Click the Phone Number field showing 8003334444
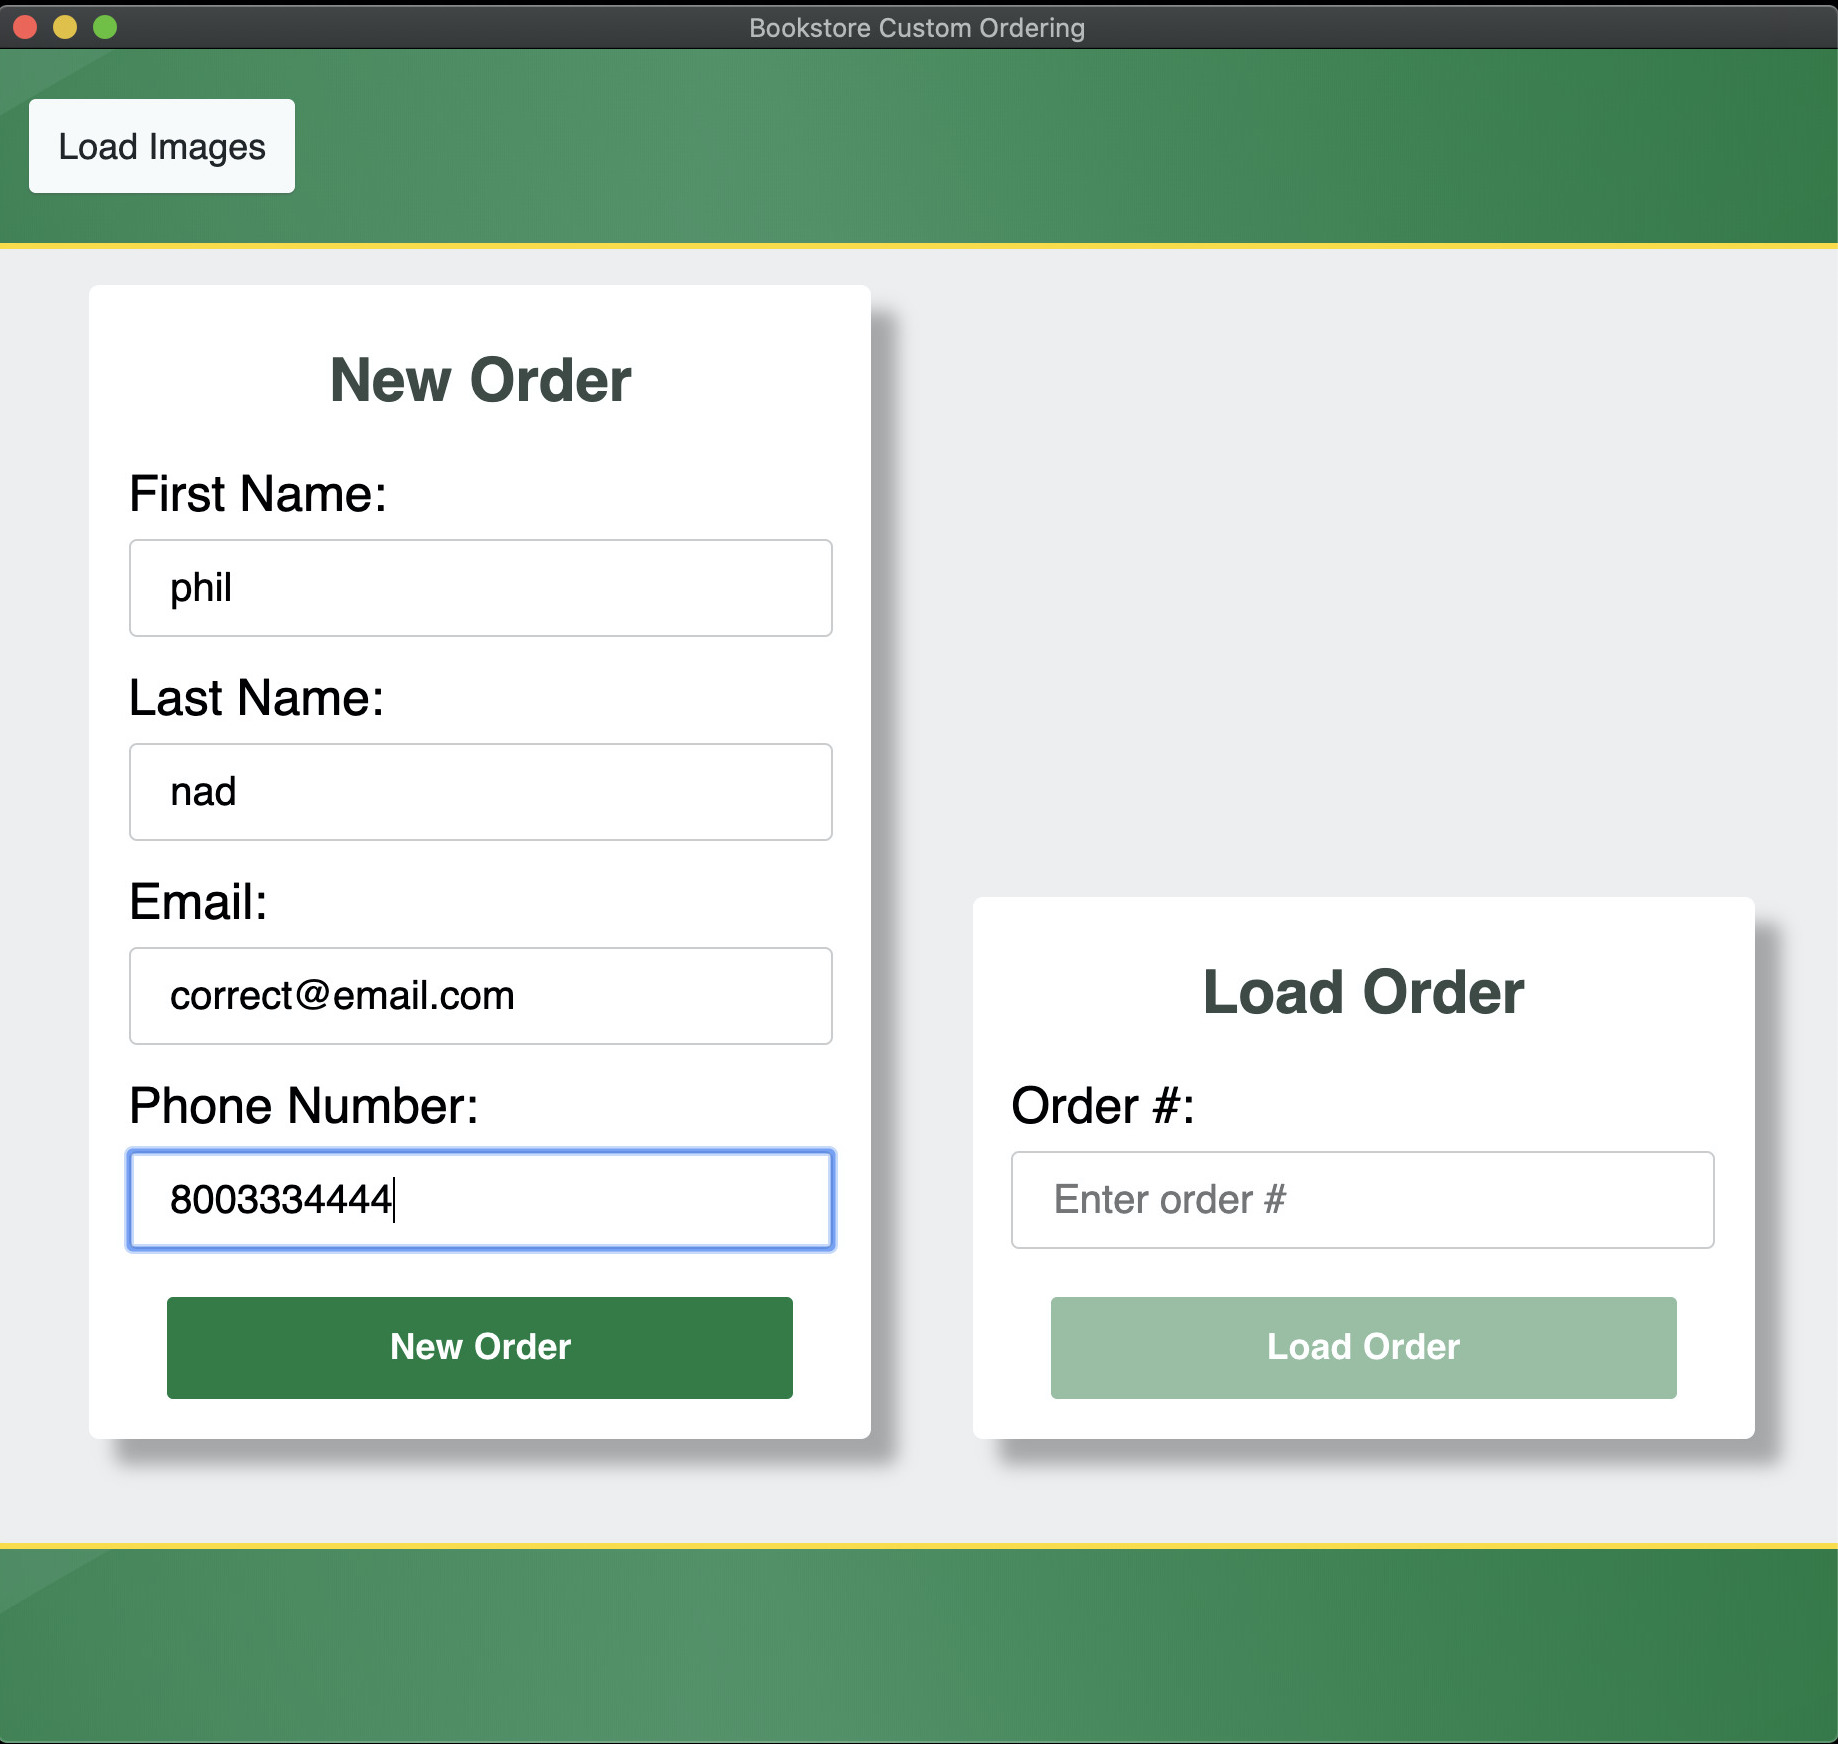This screenshot has height=1744, width=1838. (480, 1200)
